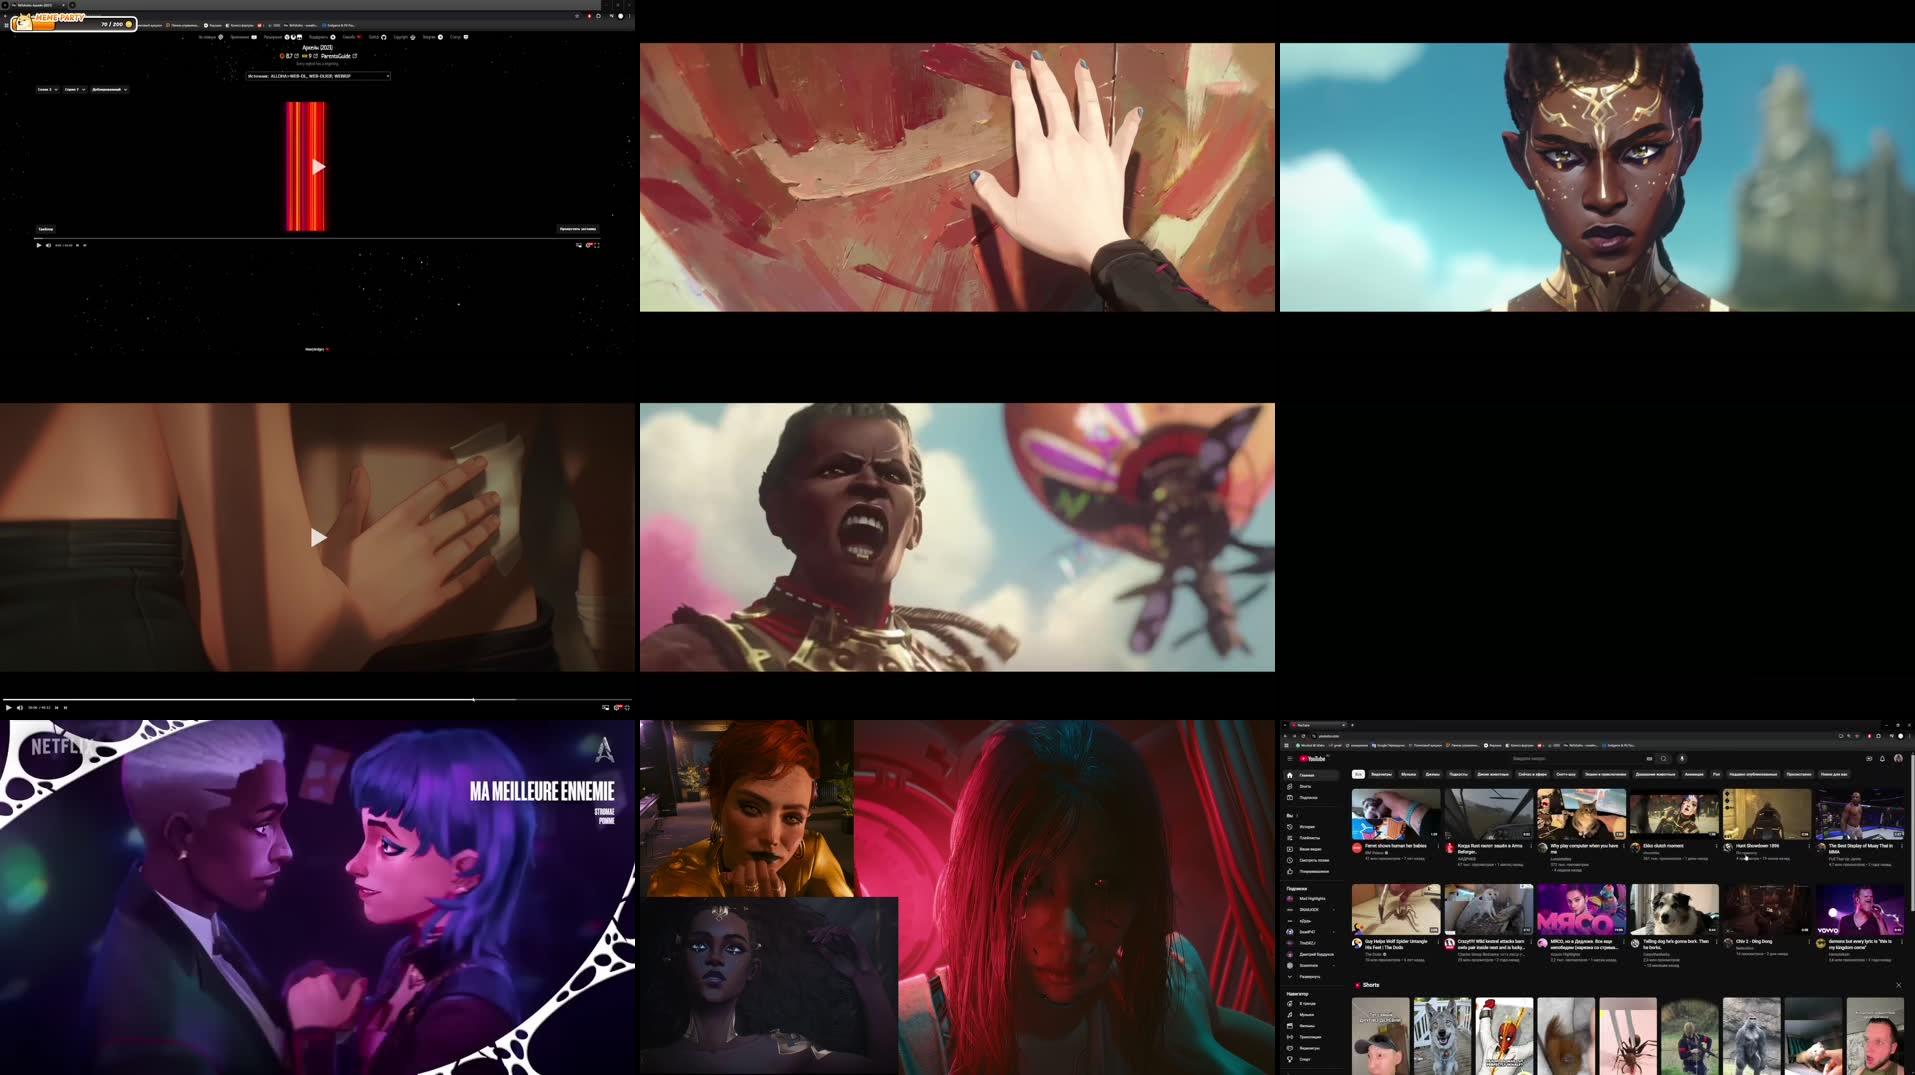The image size is (1915, 1075).
Task: Open the season dropdown in top-left player page
Action: [x=47, y=89]
